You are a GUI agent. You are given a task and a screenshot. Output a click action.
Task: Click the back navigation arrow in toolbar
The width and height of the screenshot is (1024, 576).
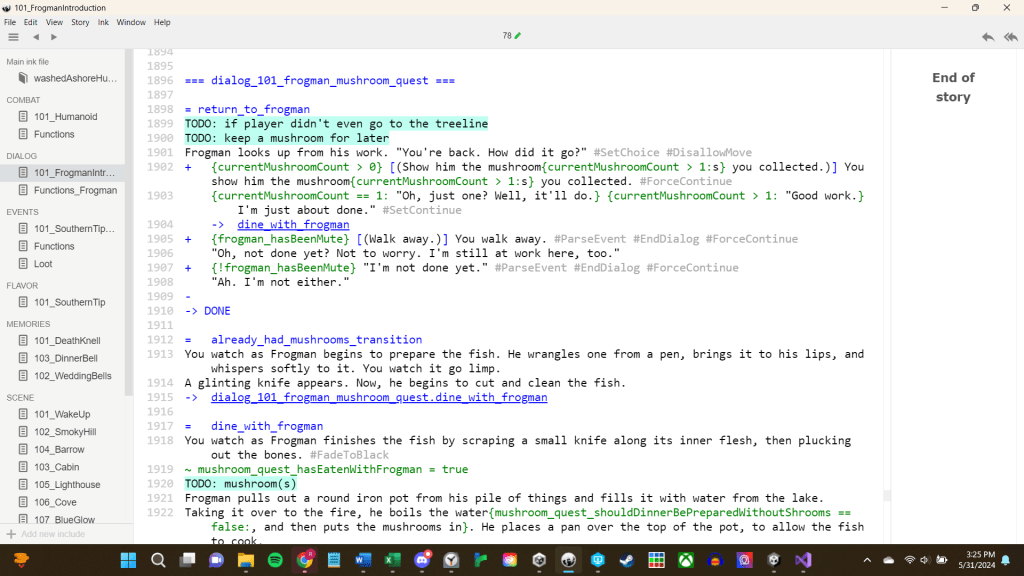tap(36, 37)
